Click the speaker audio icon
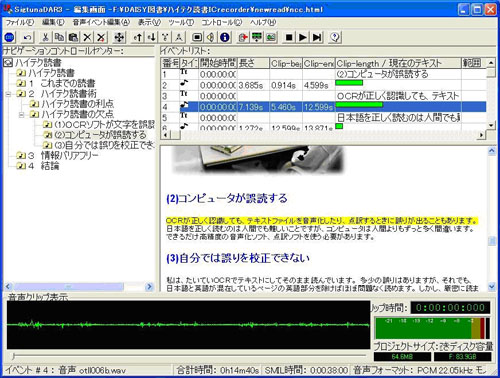This screenshot has width=500, height=378. click(211, 37)
